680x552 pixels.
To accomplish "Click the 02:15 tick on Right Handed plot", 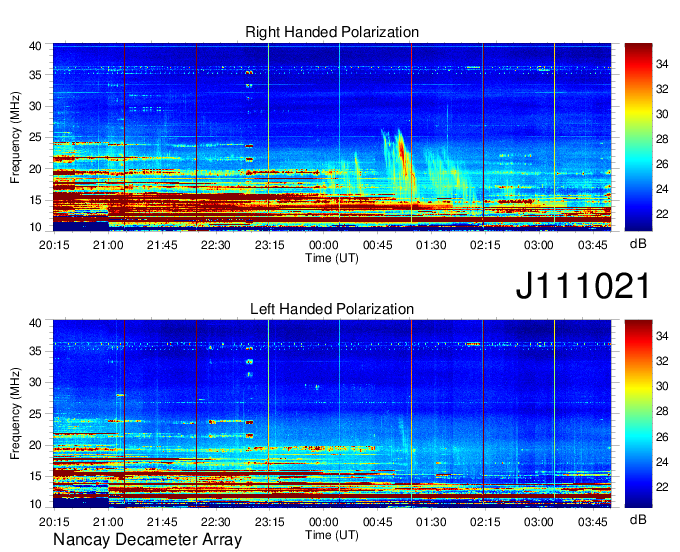I will pos(485,245).
